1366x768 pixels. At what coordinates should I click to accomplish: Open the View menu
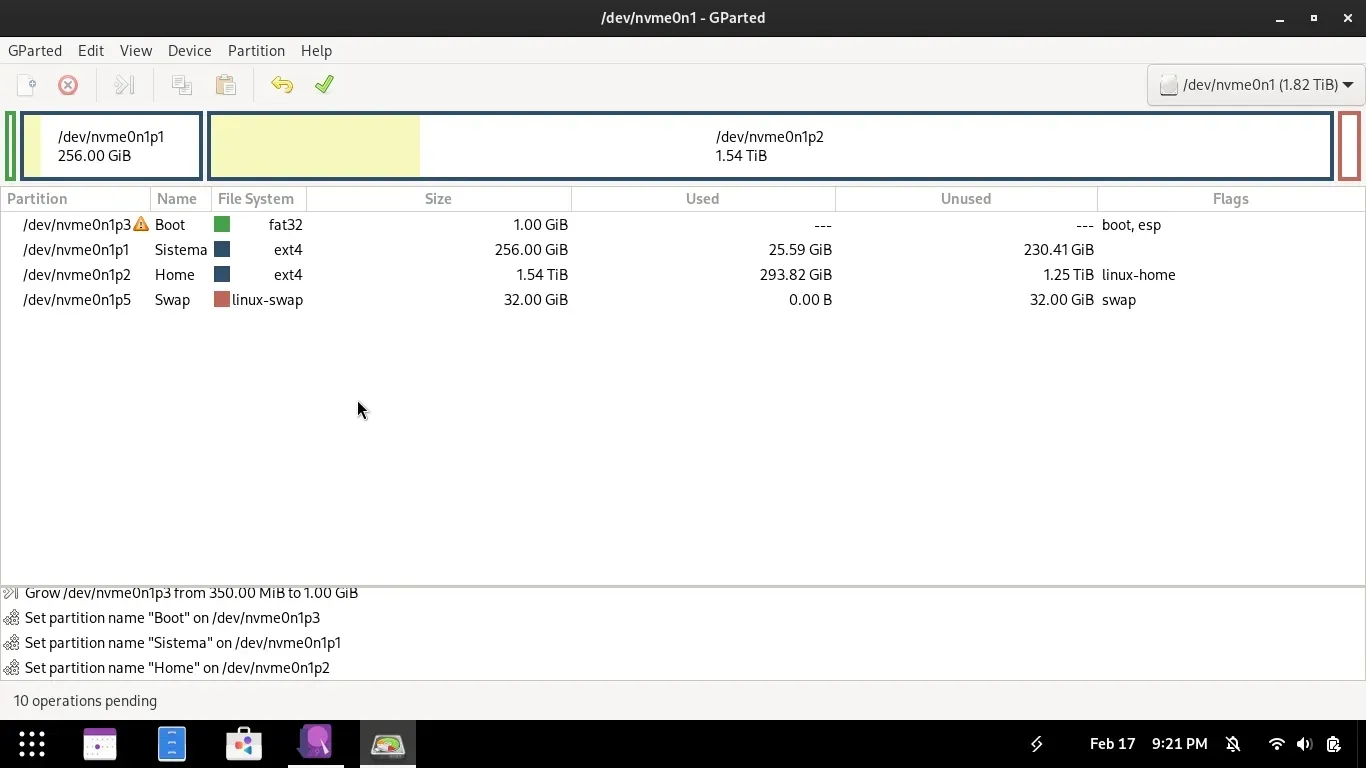point(136,51)
